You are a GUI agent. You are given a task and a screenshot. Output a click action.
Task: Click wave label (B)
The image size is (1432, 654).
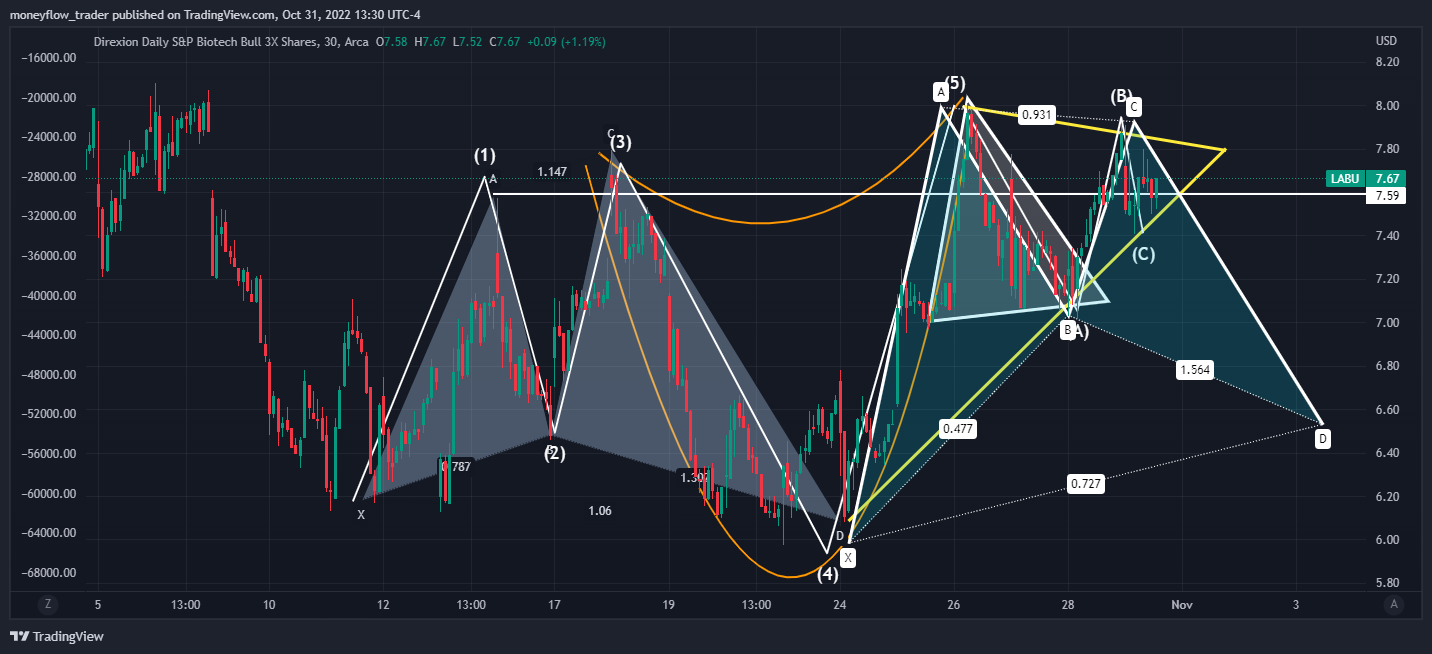coord(1121,96)
